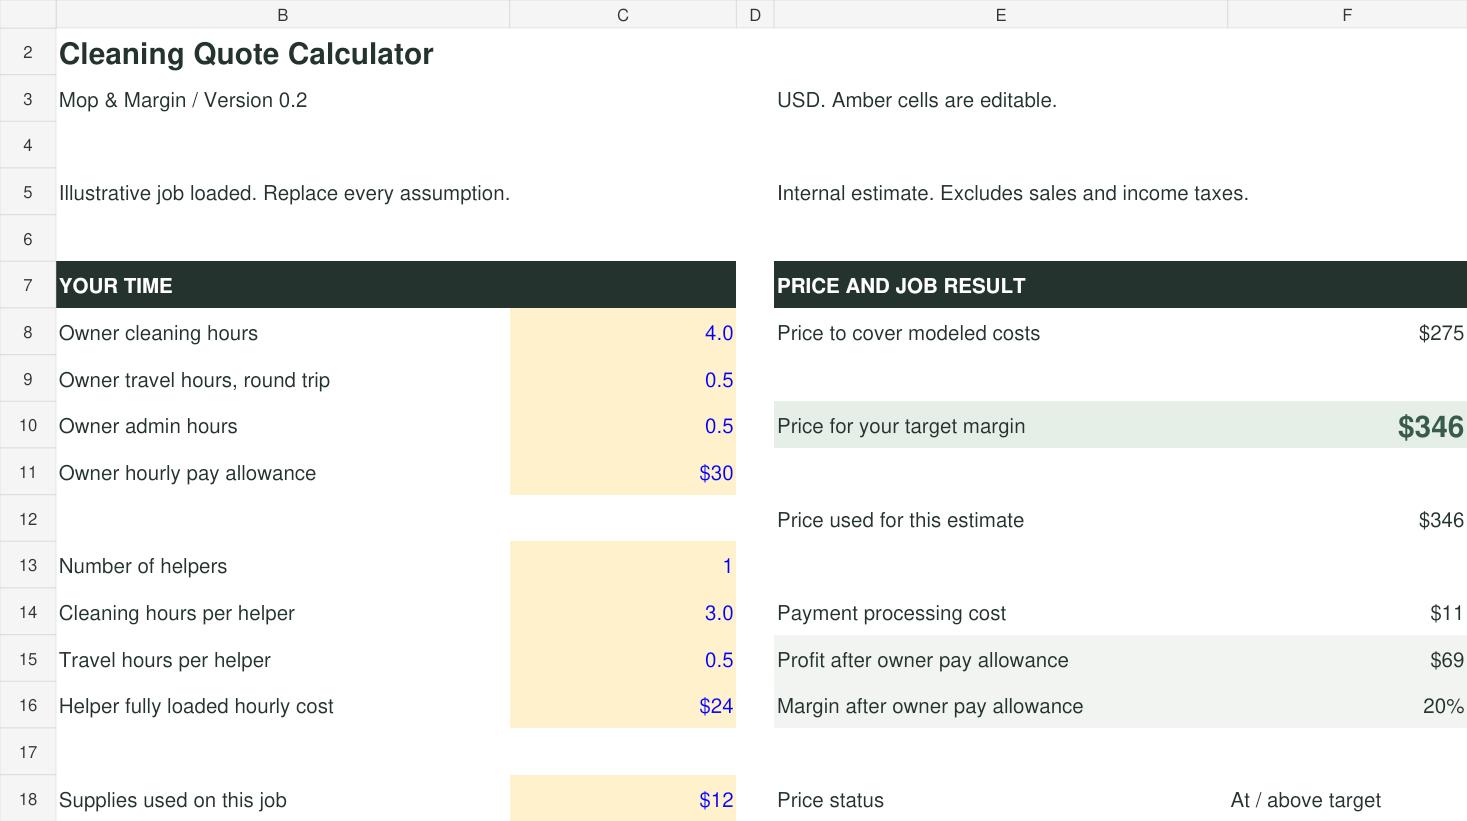The image size is (1467, 821).
Task: Click the Profit after owner pay $69
Action: (1347, 659)
